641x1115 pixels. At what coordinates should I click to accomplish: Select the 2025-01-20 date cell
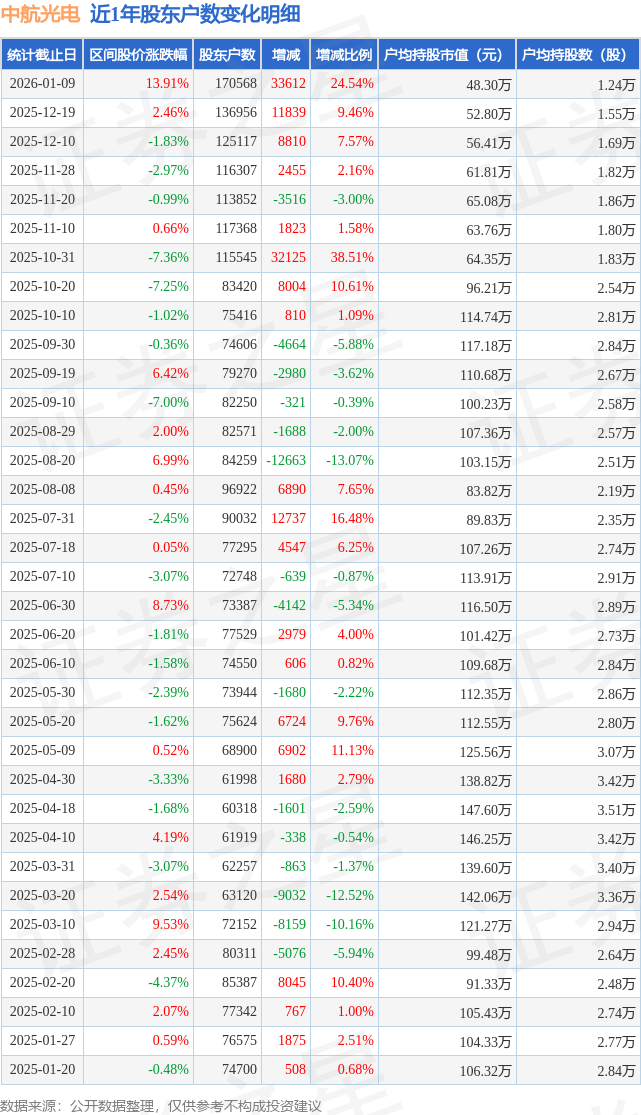point(42,1071)
